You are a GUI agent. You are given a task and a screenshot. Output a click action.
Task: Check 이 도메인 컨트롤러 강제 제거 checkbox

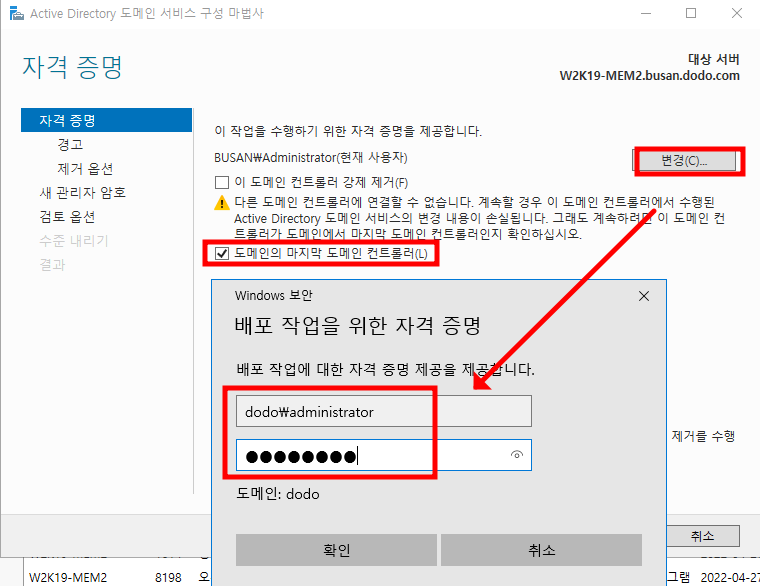click(x=222, y=183)
